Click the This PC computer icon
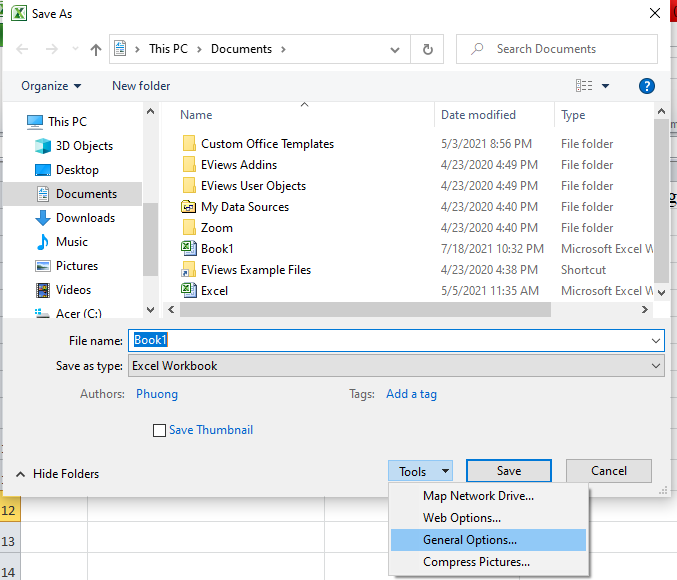The width and height of the screenshot is (677, 580). pyautogui.click(x=35, y=122)
